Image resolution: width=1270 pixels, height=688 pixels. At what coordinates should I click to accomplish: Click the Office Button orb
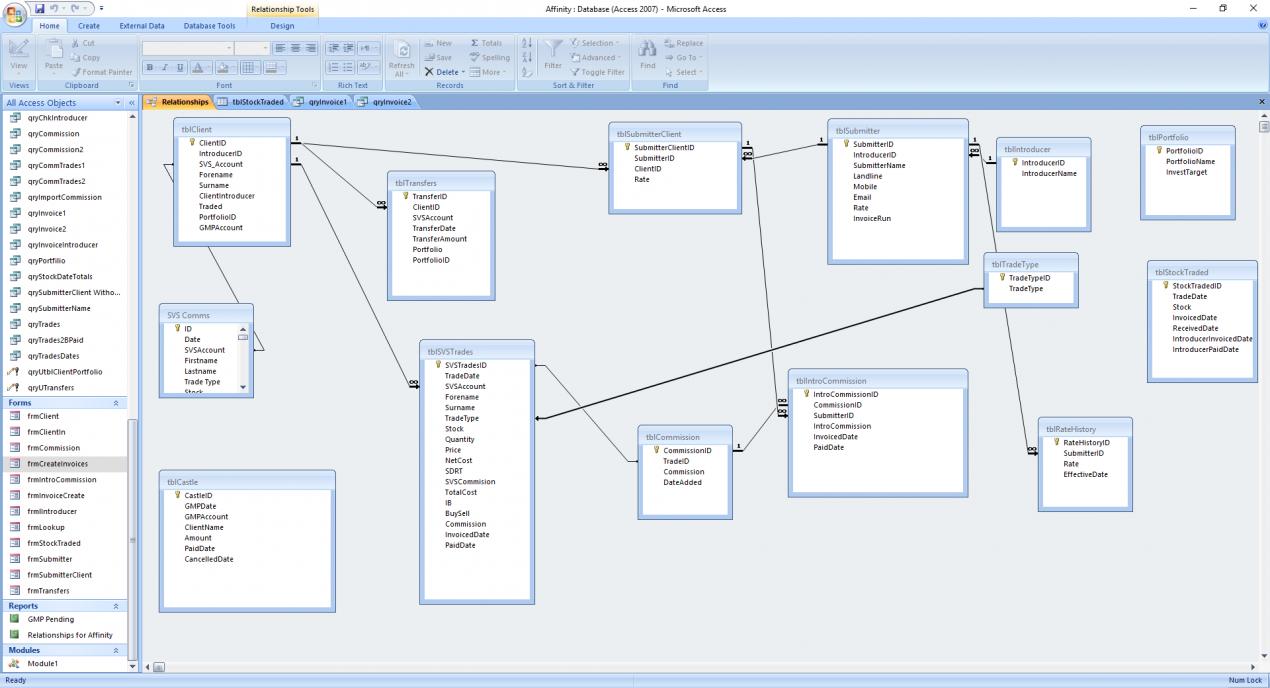15,14
